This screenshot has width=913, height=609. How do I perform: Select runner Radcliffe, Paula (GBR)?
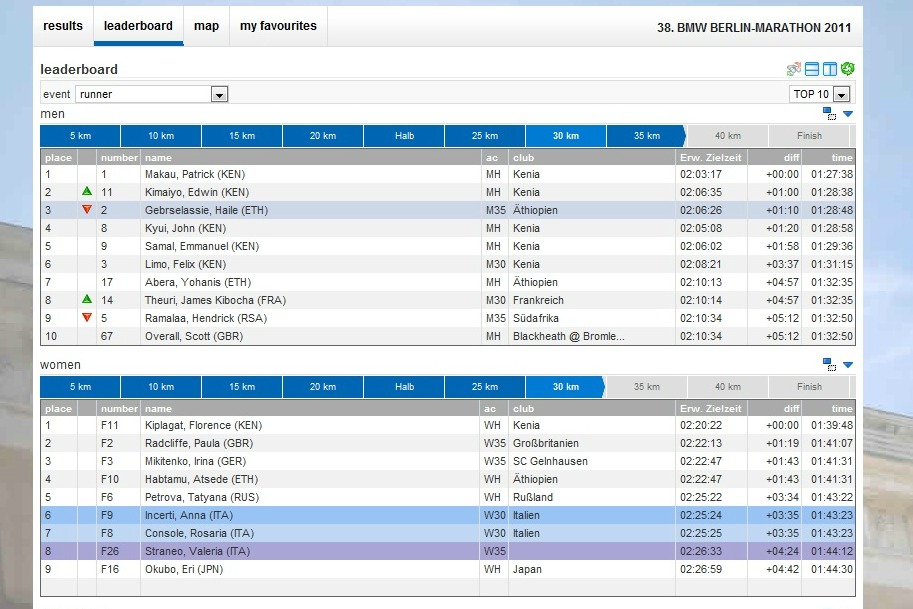click(448, 443)
